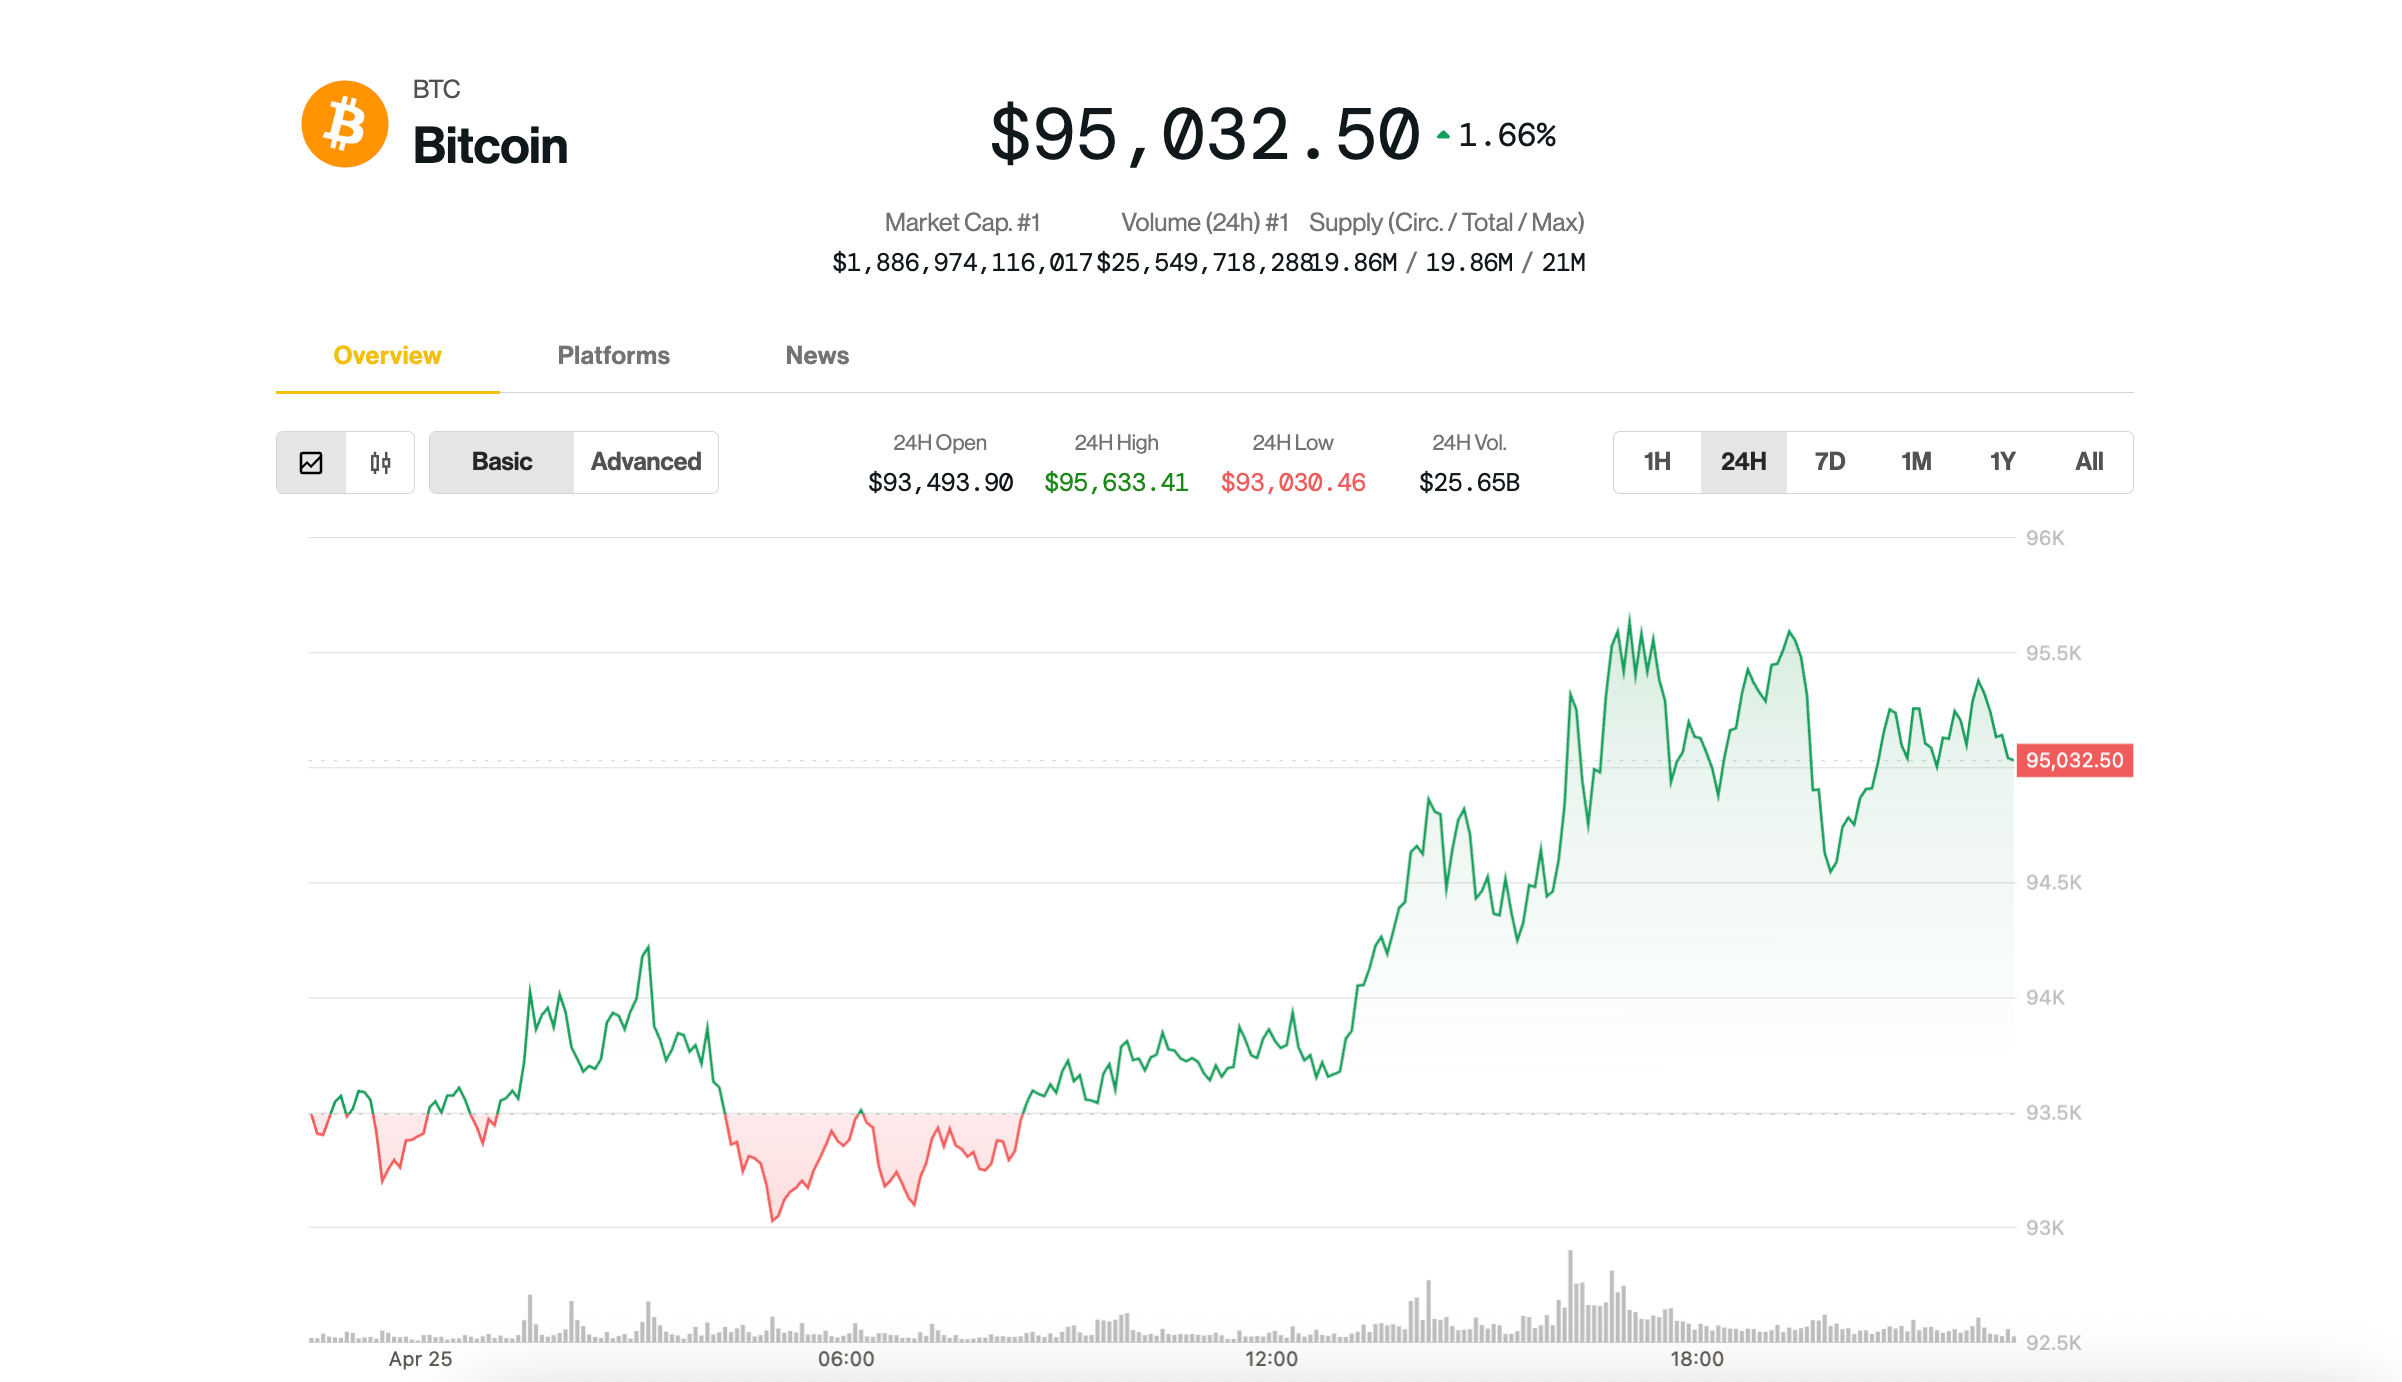Image resolution: width=2402 pixels, height=1382 pixels.
Task: Switch to the 7D chart view
Action: [1829, 461]
